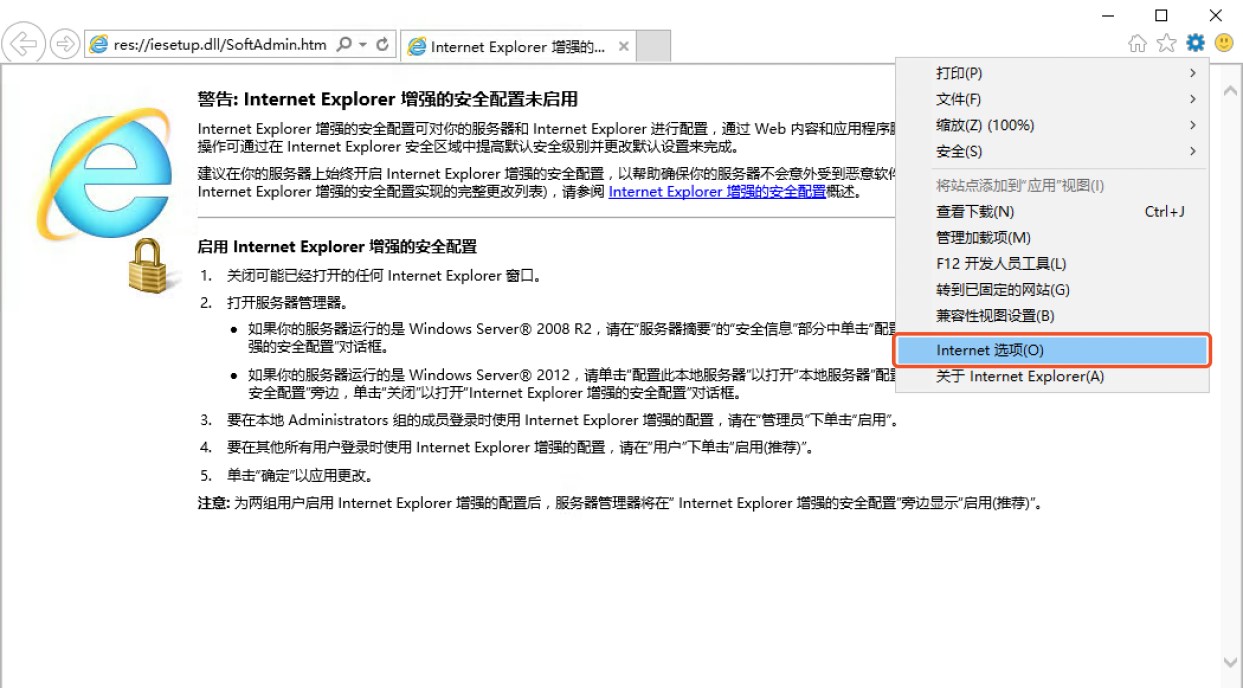
Task: Select Internet 选项(O) menu item
Action: 1052,350
